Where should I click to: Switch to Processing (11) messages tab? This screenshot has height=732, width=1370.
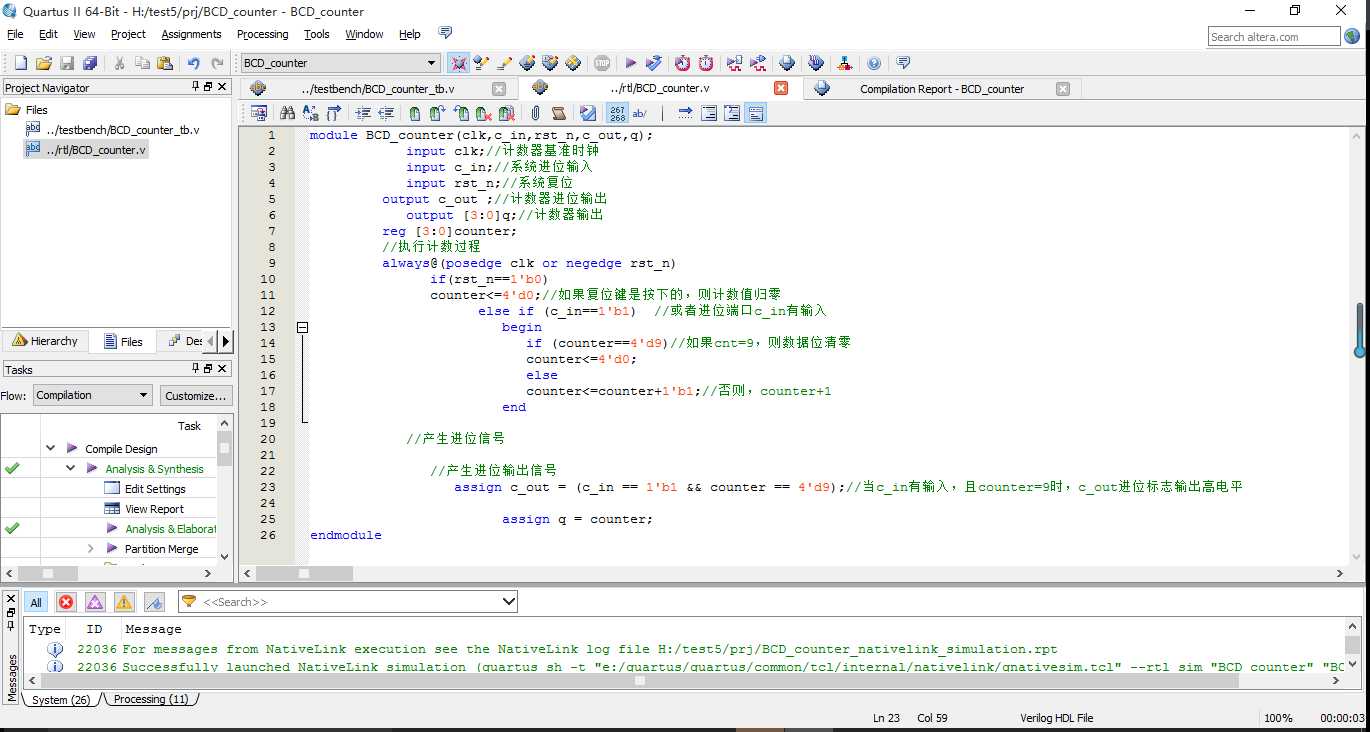pos(151,699)
